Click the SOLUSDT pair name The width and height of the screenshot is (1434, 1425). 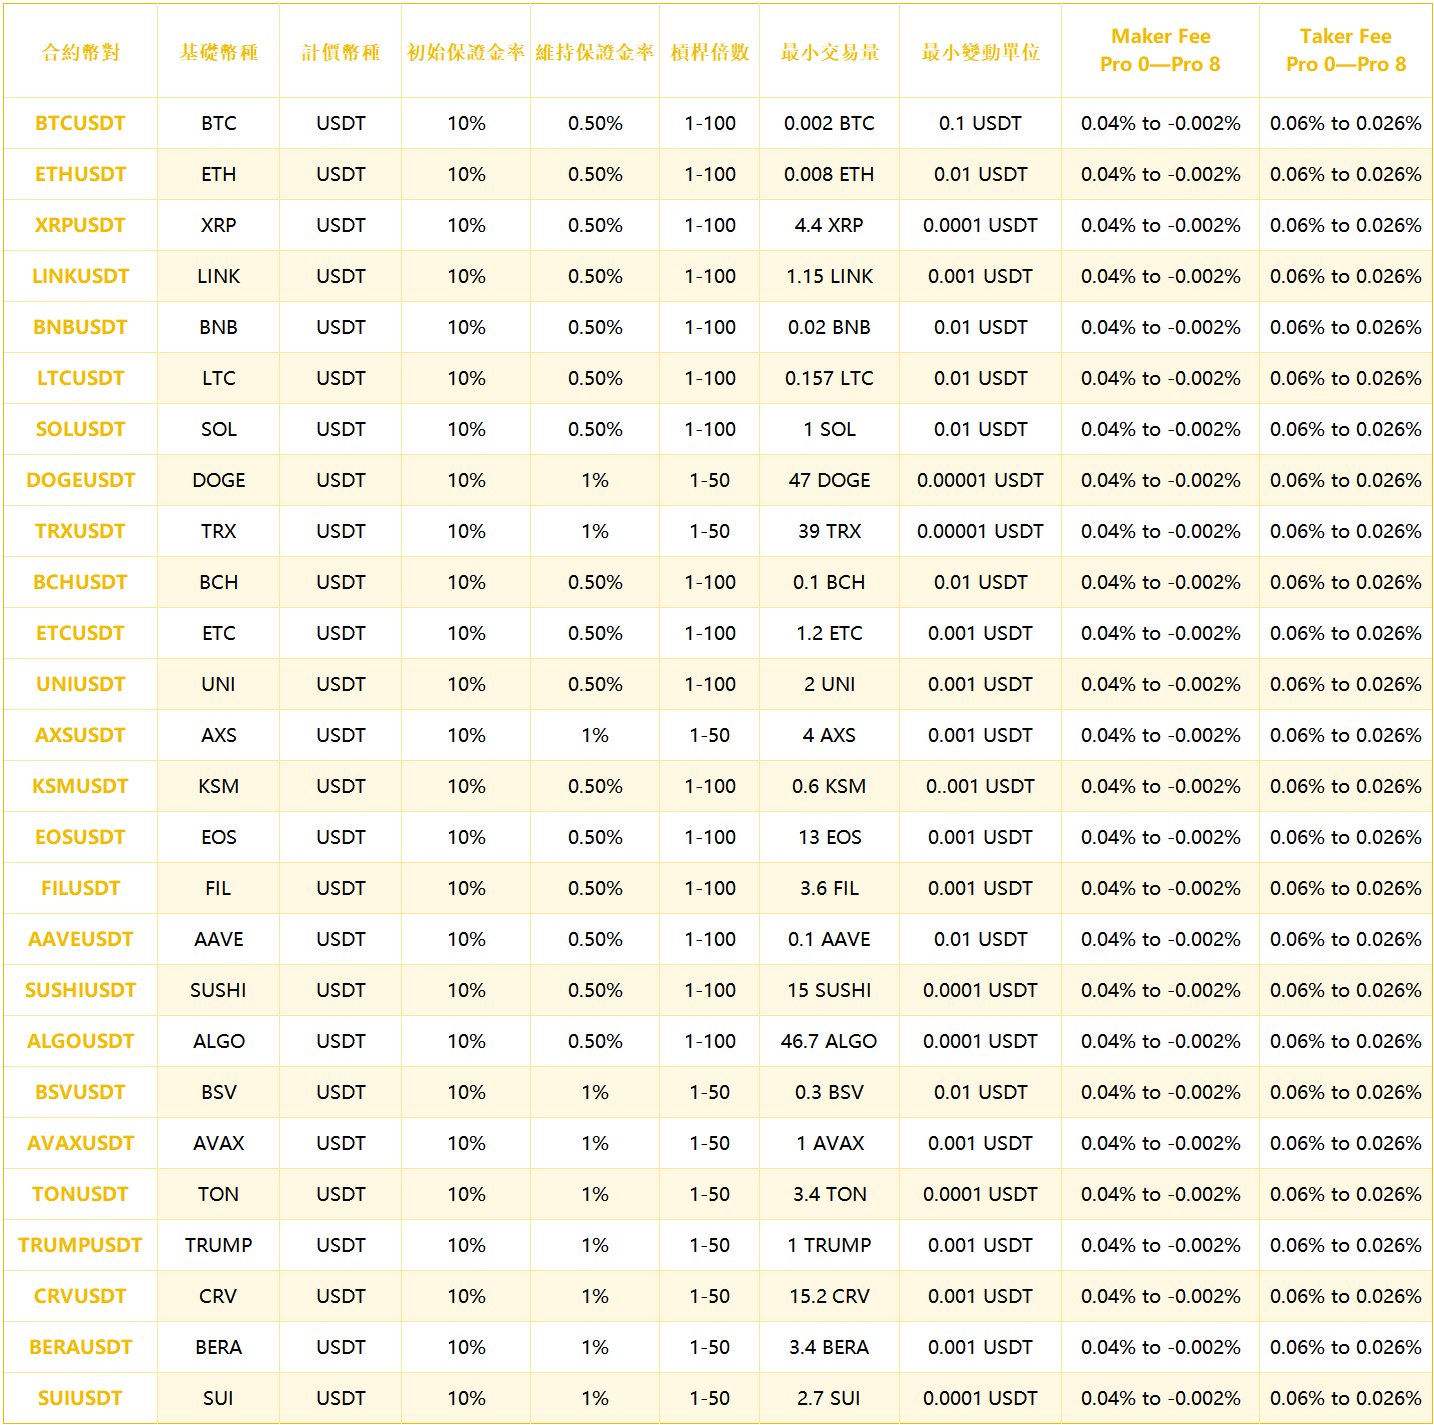(80, 429)
